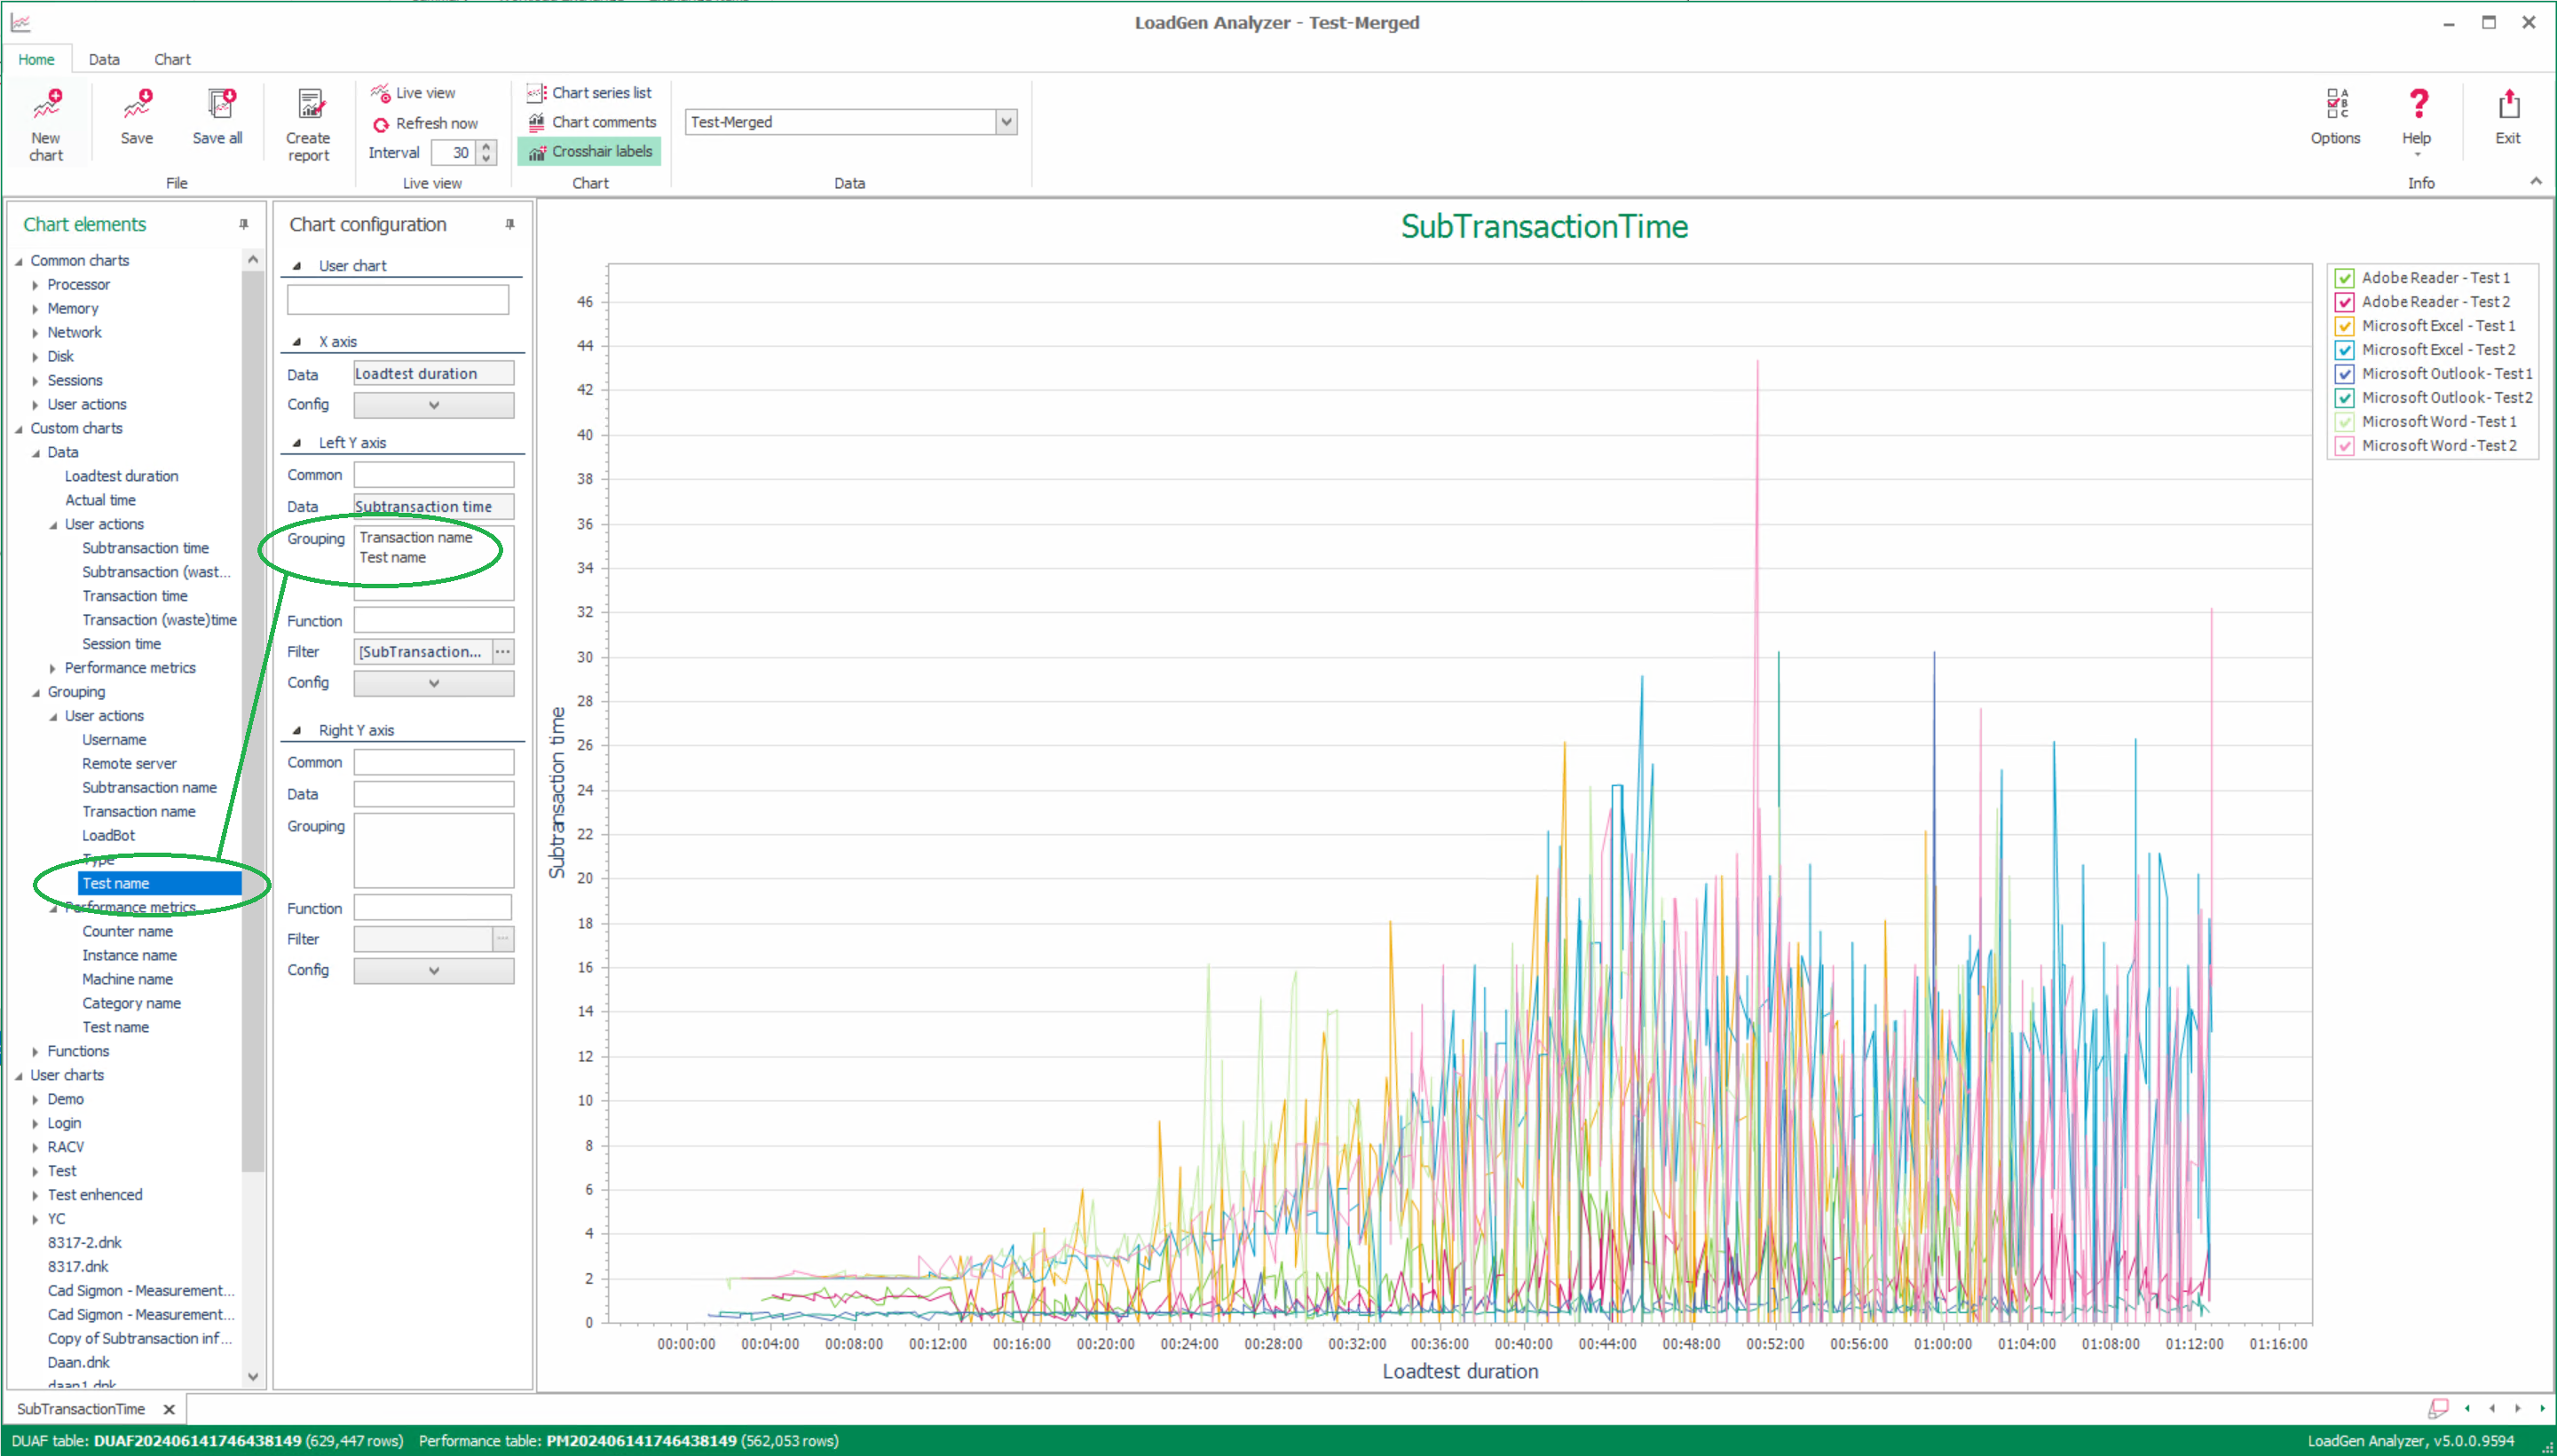This screenshot has height=1456, width=2557.
Task: Open the X axis Config dropdown
Action: (x=434, y=405)
